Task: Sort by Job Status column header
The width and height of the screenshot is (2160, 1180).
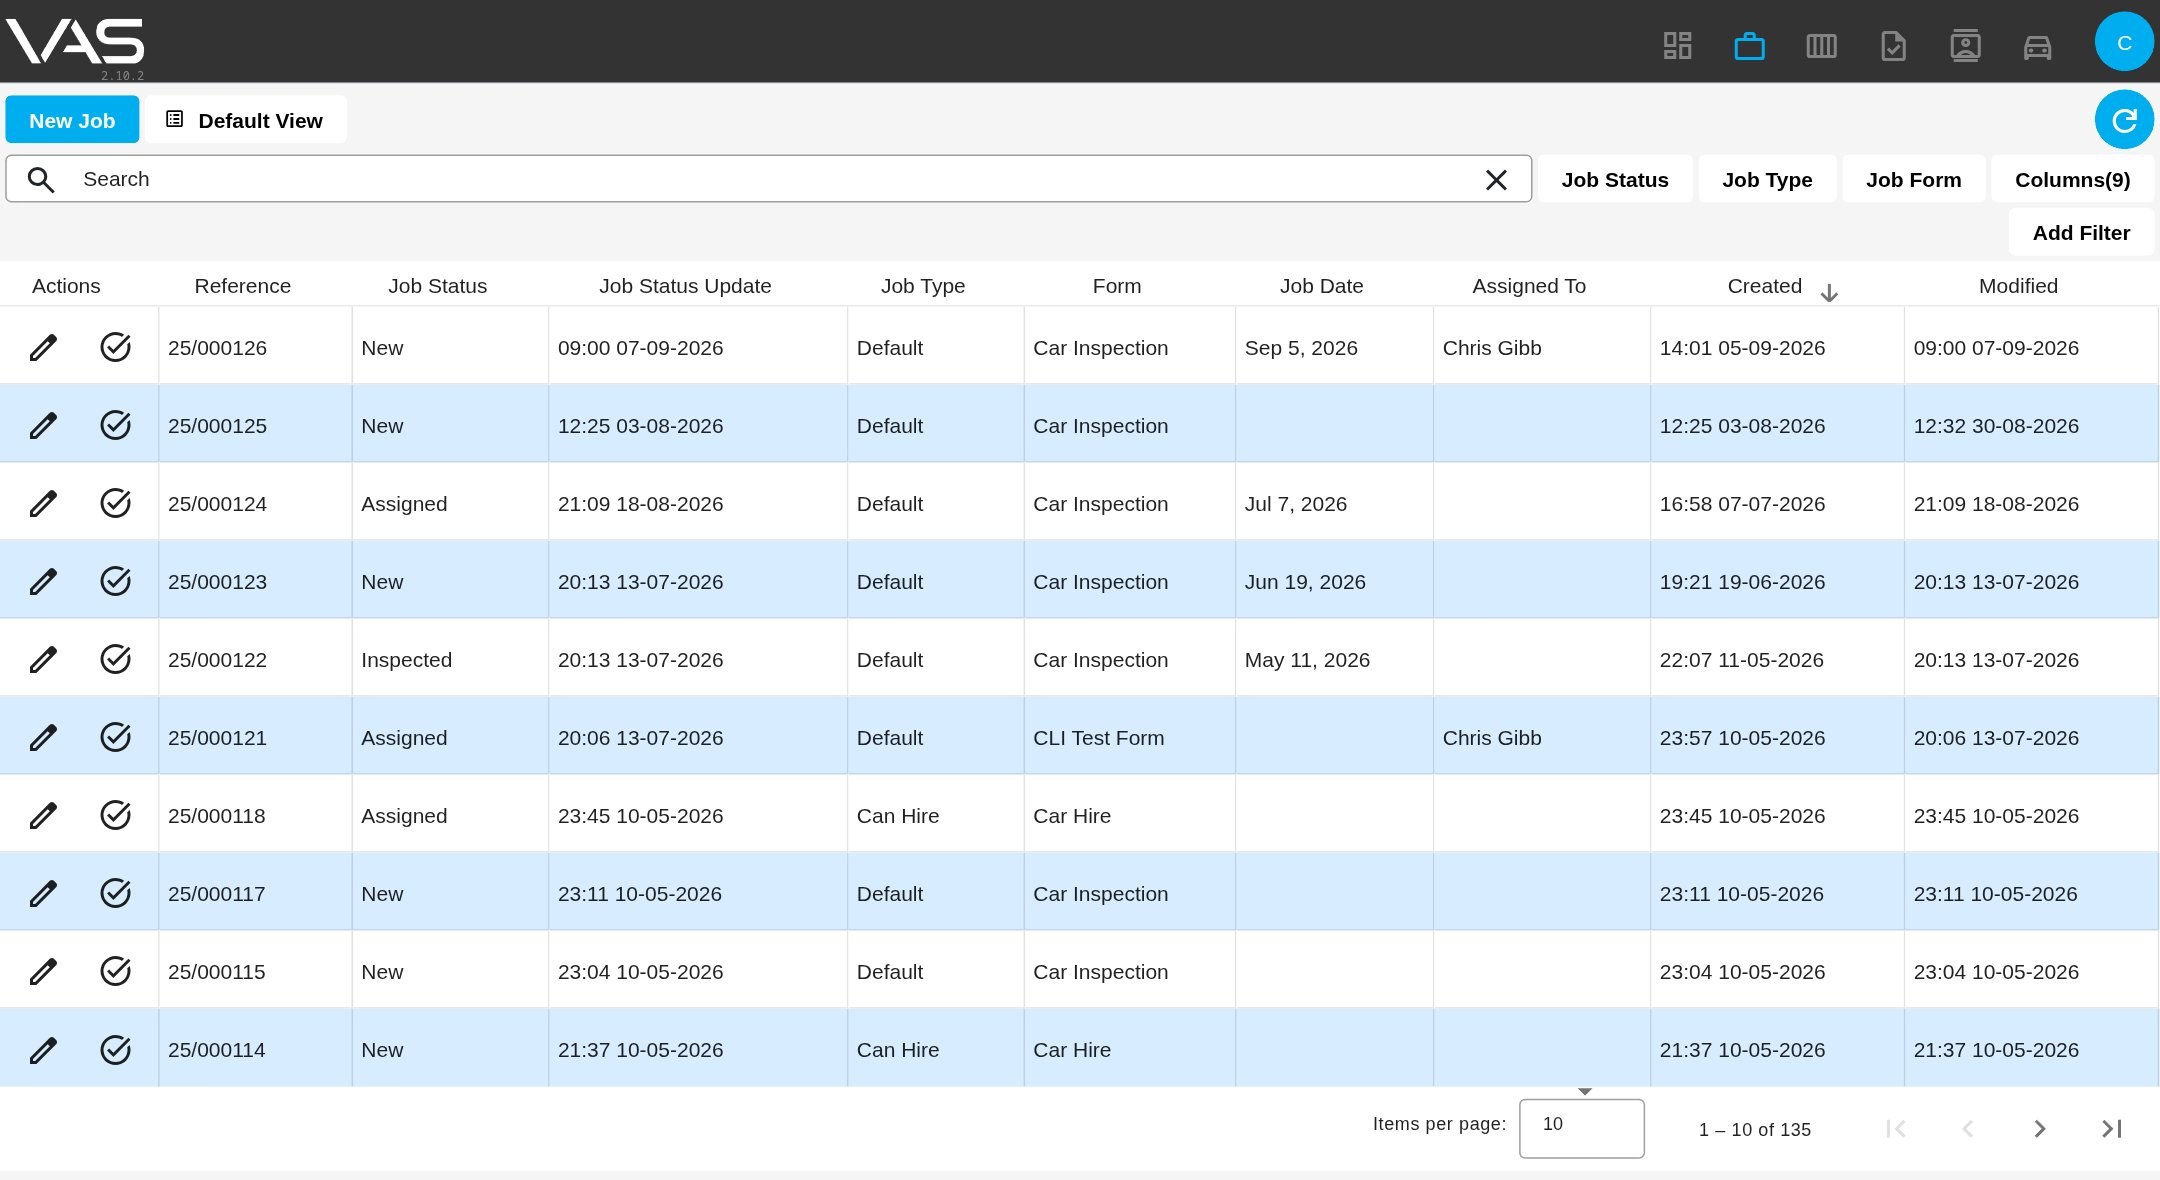Action: pyautogui.click(x=438, y=286)
